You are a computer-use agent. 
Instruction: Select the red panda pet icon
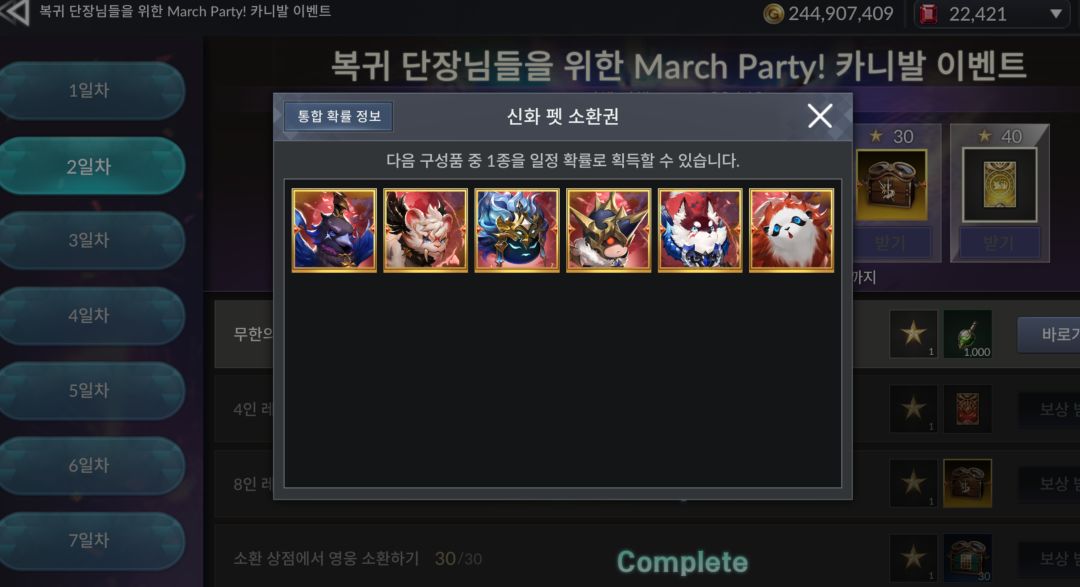click(x=791, y=230)
